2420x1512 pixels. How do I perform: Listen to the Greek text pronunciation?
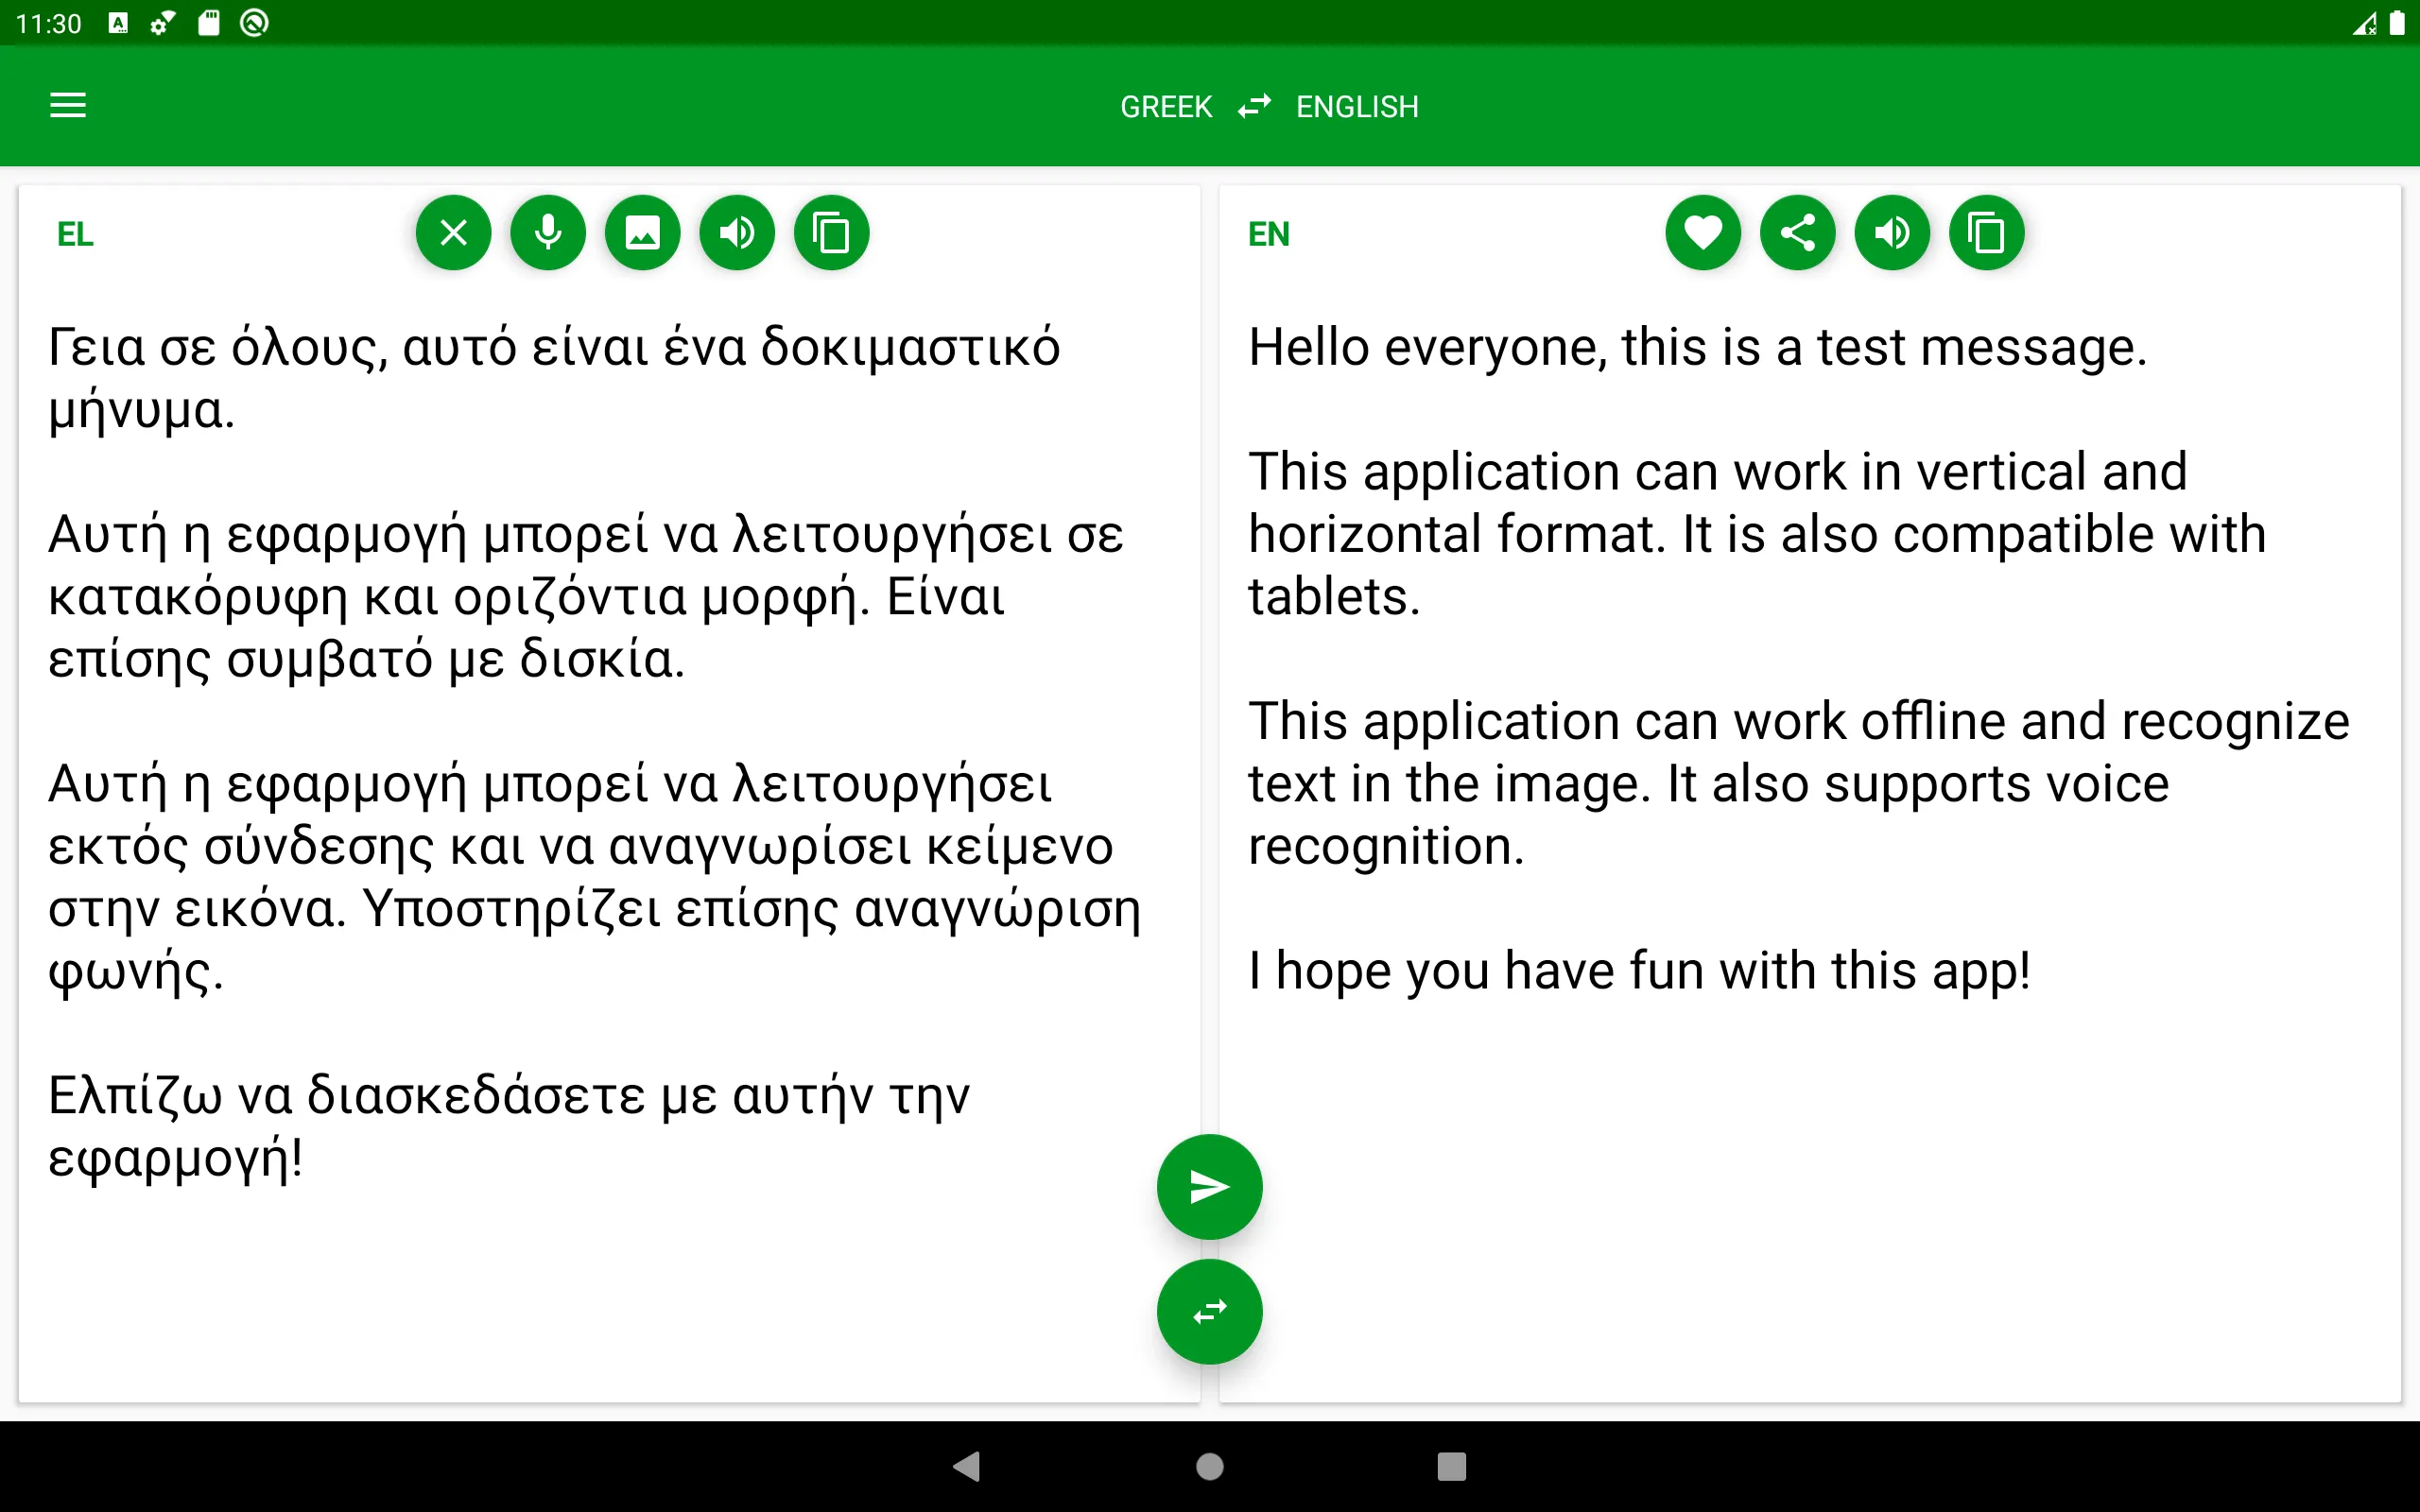coord(737,232)
